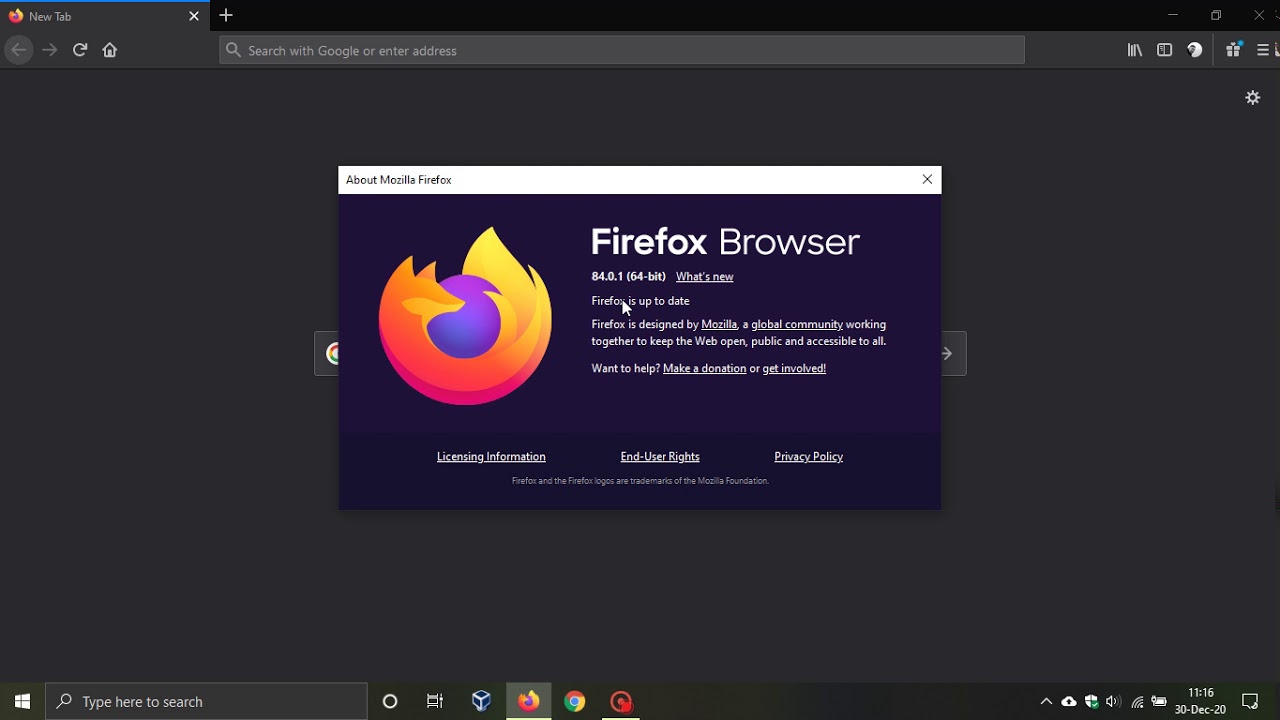Close the About Mozilla Firefox dialog
This screenshot has height=720, width=1280.
[927, 180]
